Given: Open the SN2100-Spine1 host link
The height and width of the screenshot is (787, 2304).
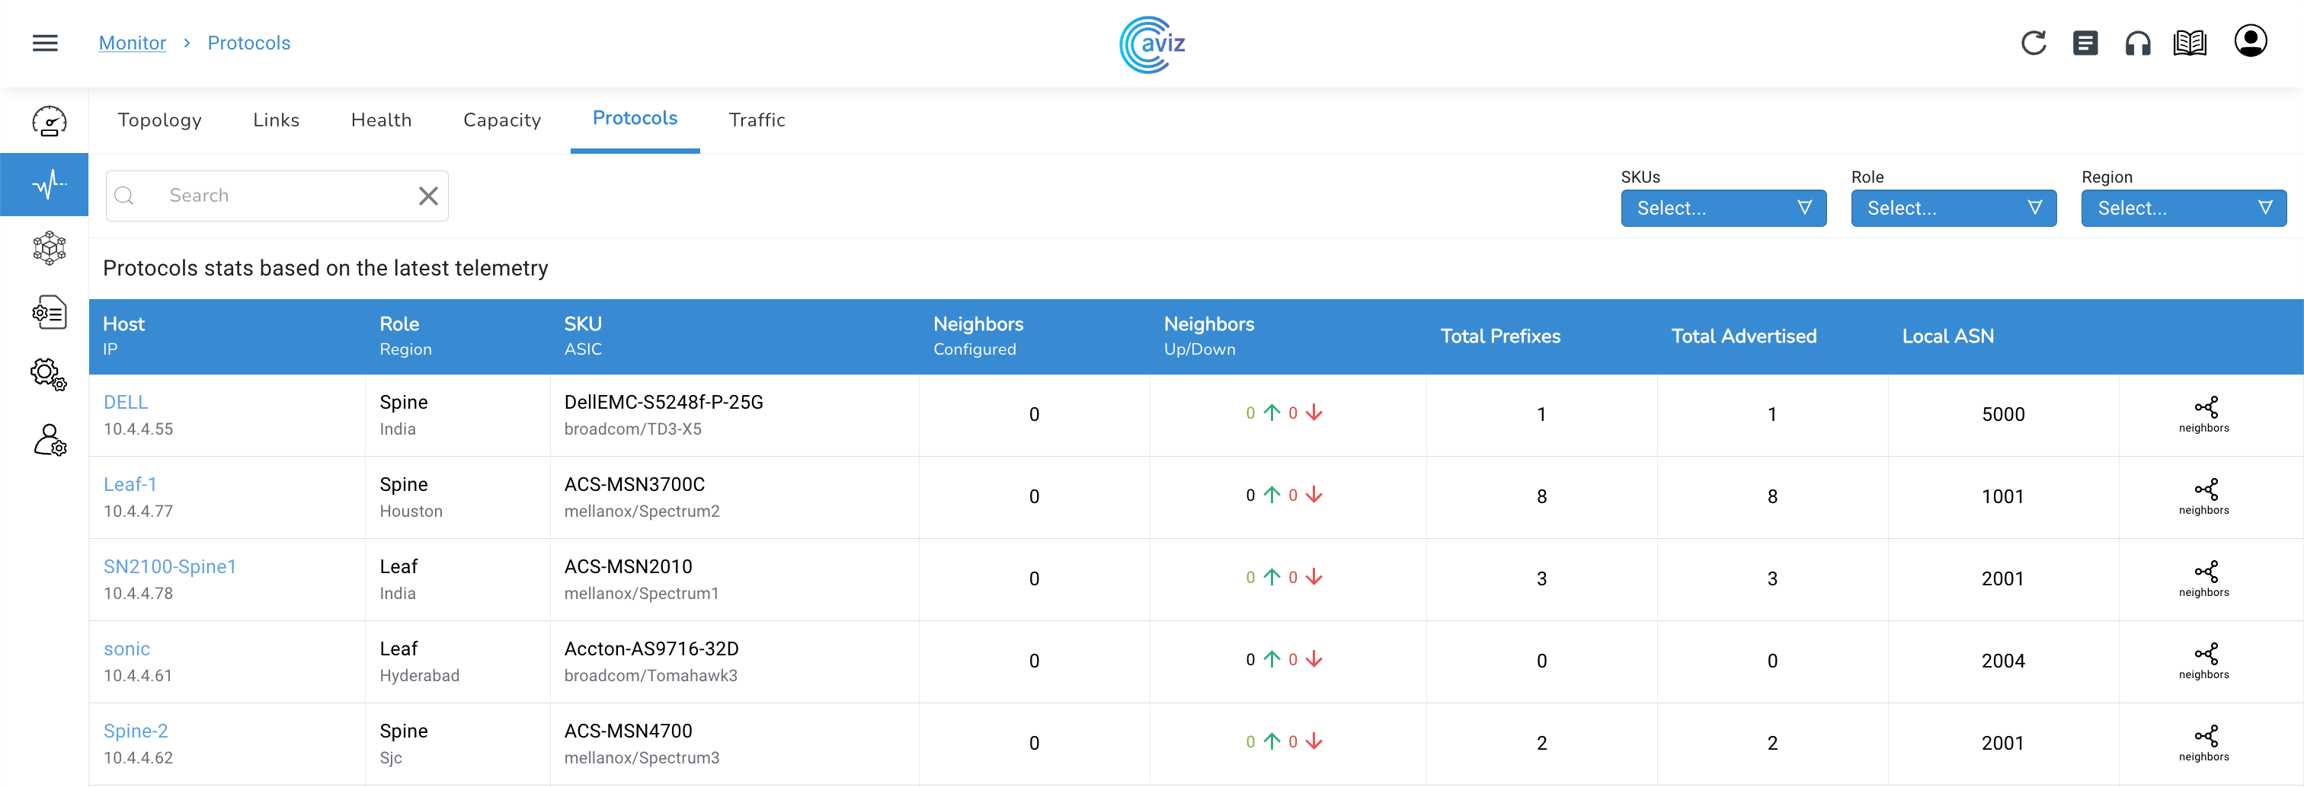Looking at the screenshot, I should pyautogui.click(x=170, y=566).
